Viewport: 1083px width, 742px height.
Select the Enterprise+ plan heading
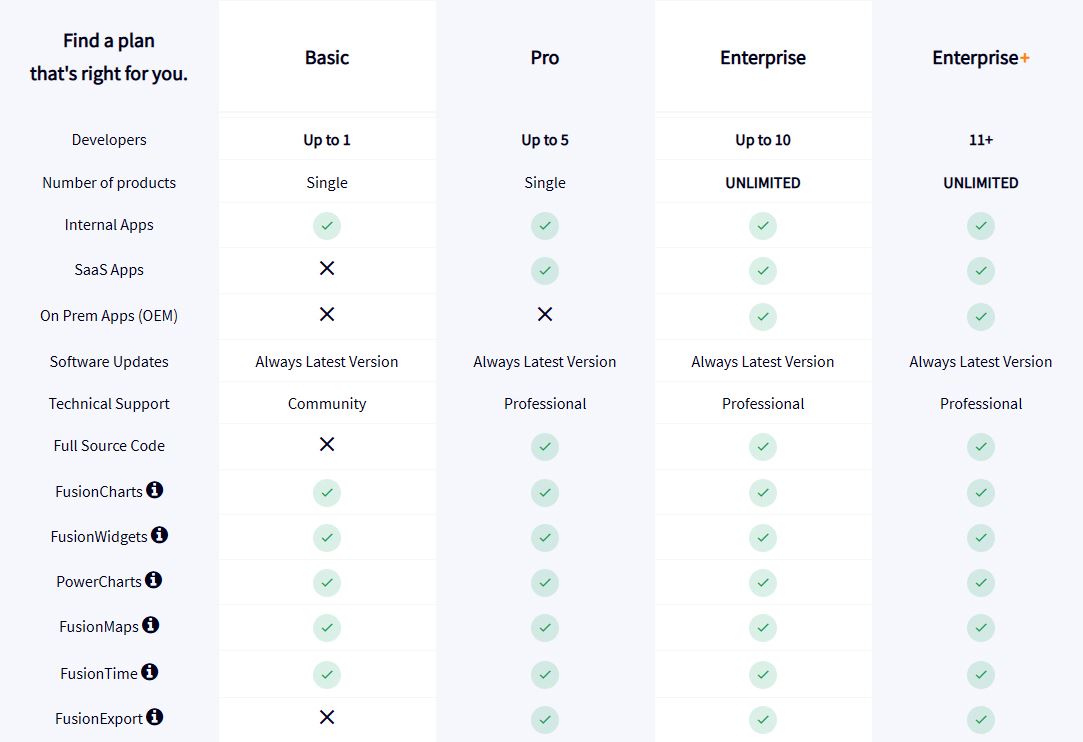click(981, 57)
